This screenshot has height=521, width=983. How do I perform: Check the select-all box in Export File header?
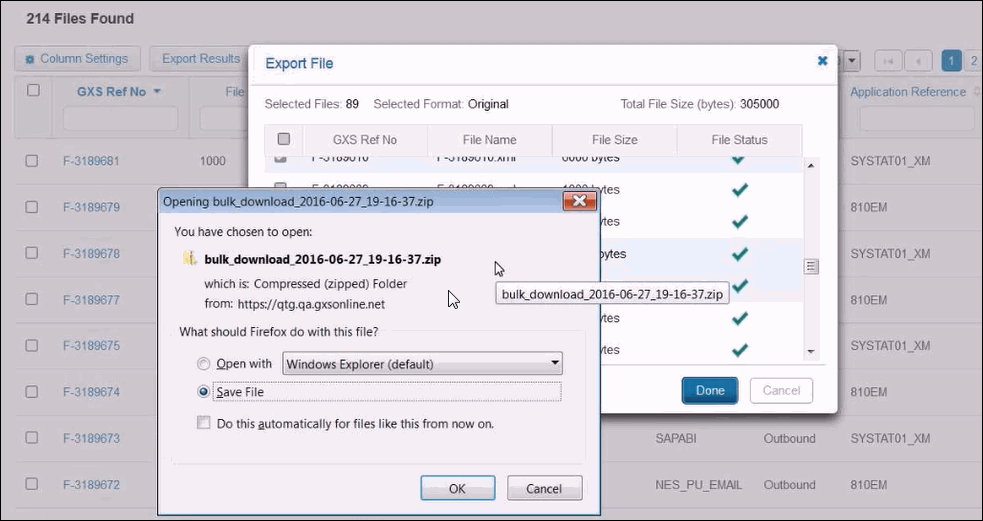click(x=283, y=140)
